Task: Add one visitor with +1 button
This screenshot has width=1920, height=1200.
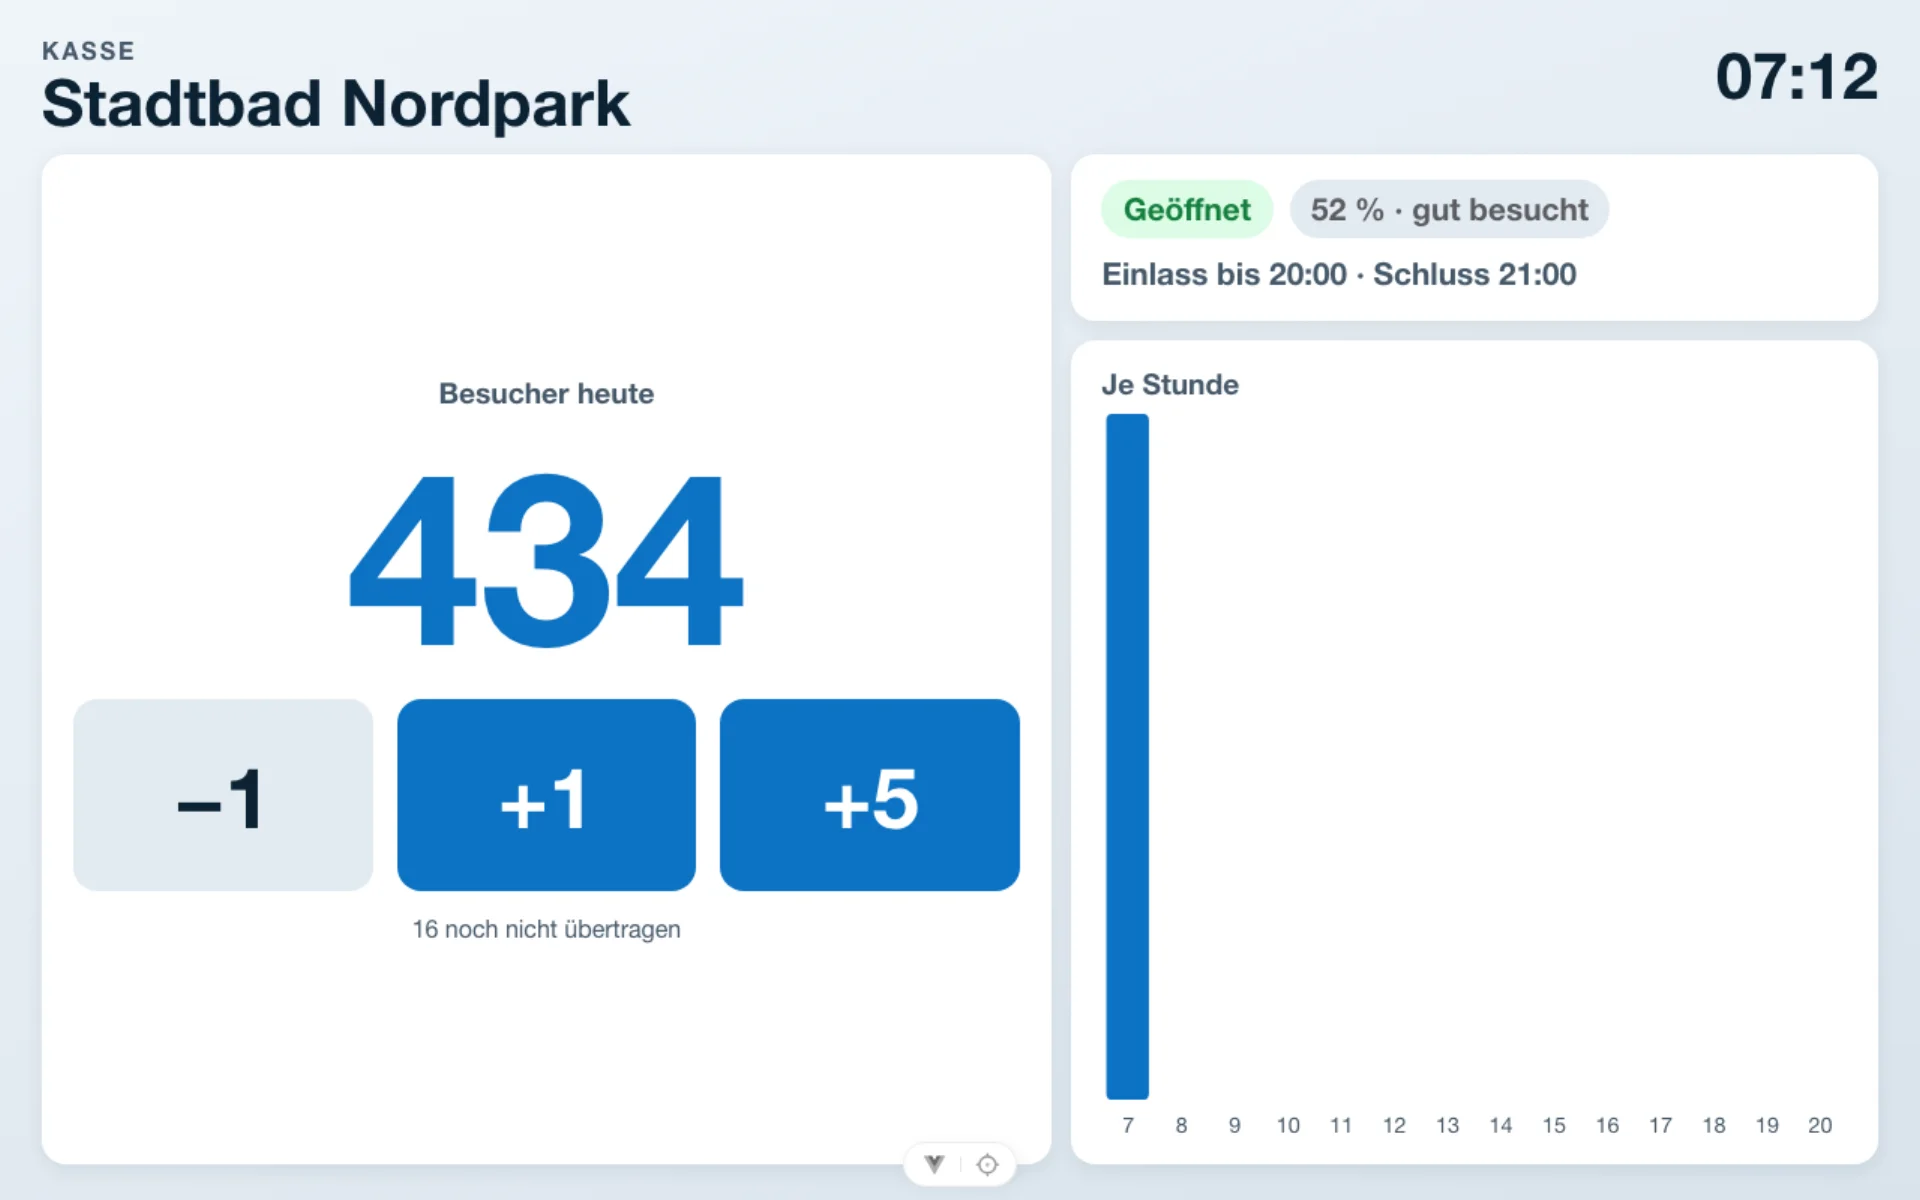Action: pyautogui.click(x=546, y=795)
